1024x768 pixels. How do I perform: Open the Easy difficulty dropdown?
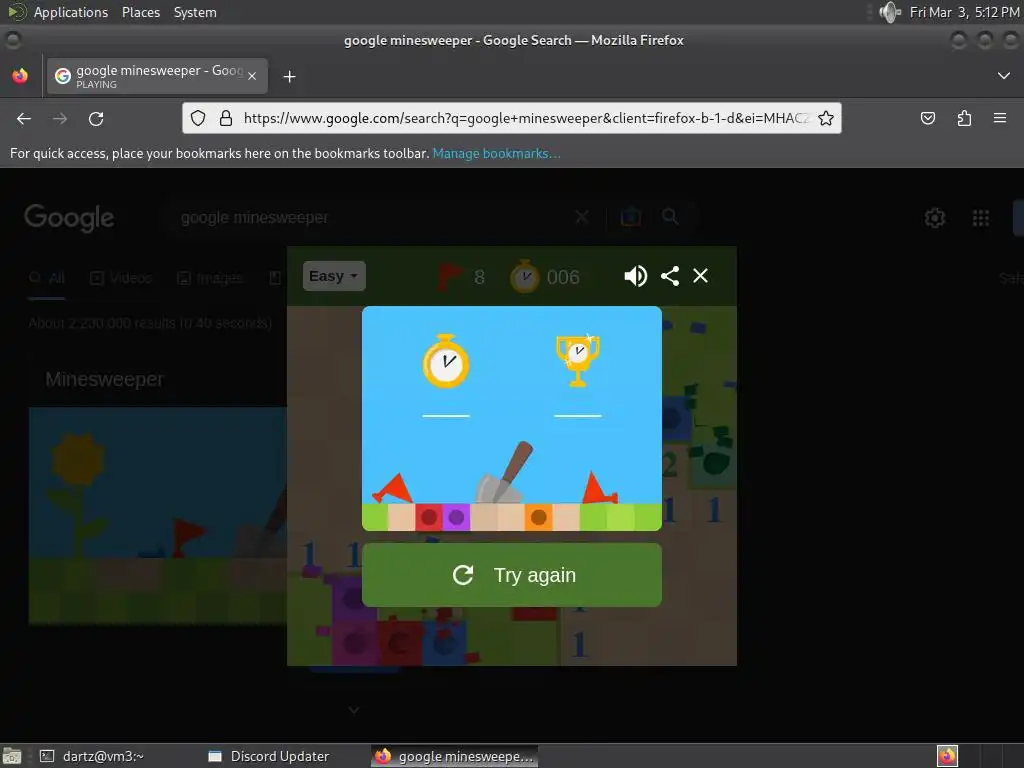tap(334, 276)
